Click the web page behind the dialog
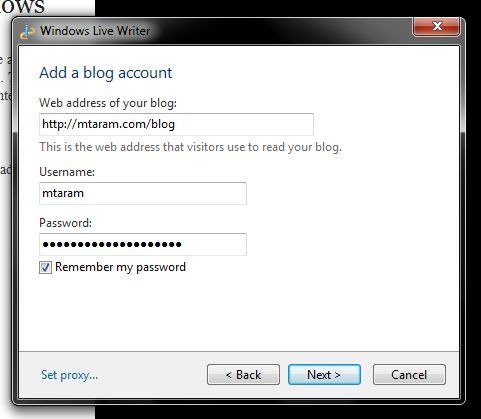 point(6,100)
